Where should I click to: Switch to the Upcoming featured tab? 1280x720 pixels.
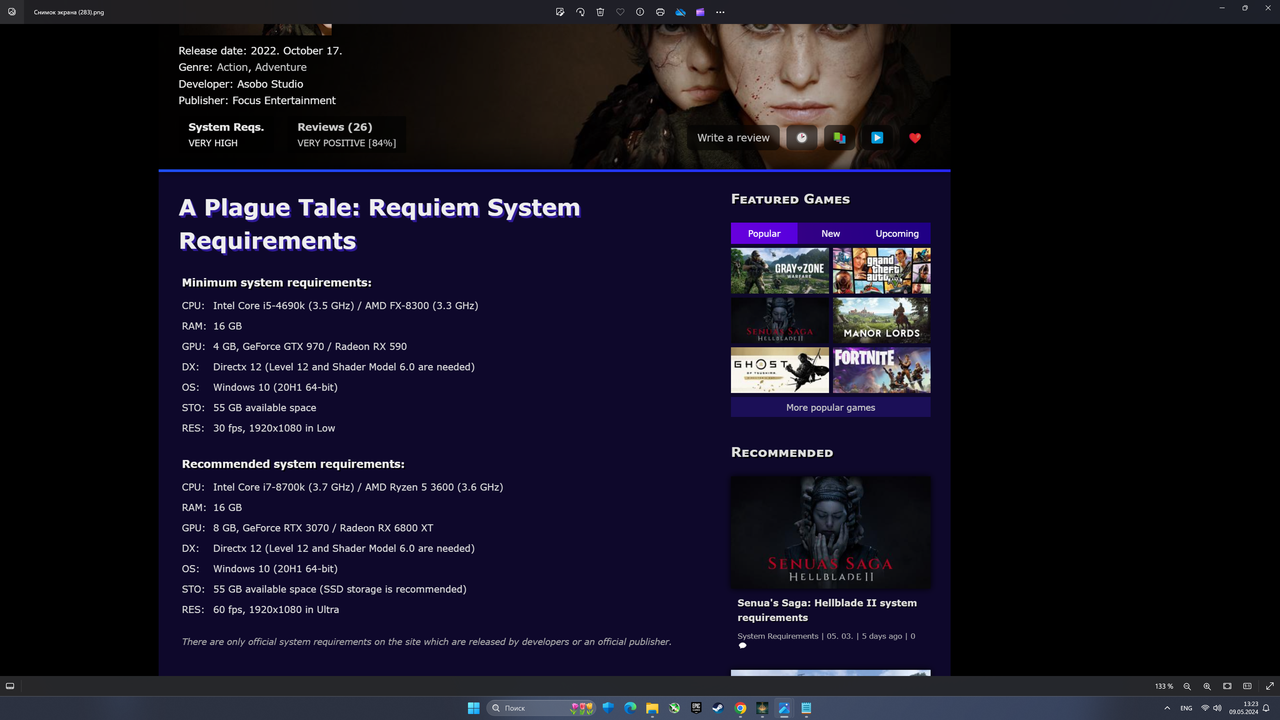pos(897,233)
